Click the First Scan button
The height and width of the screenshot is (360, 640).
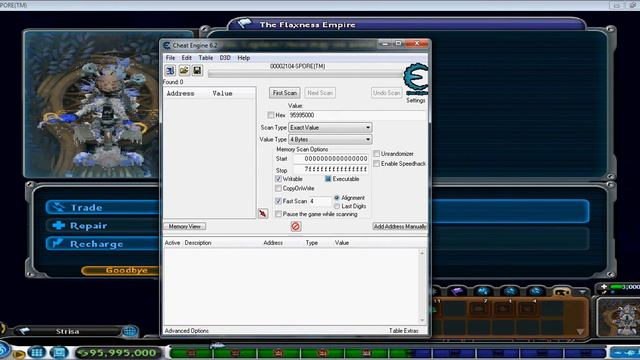click(284, 93)
